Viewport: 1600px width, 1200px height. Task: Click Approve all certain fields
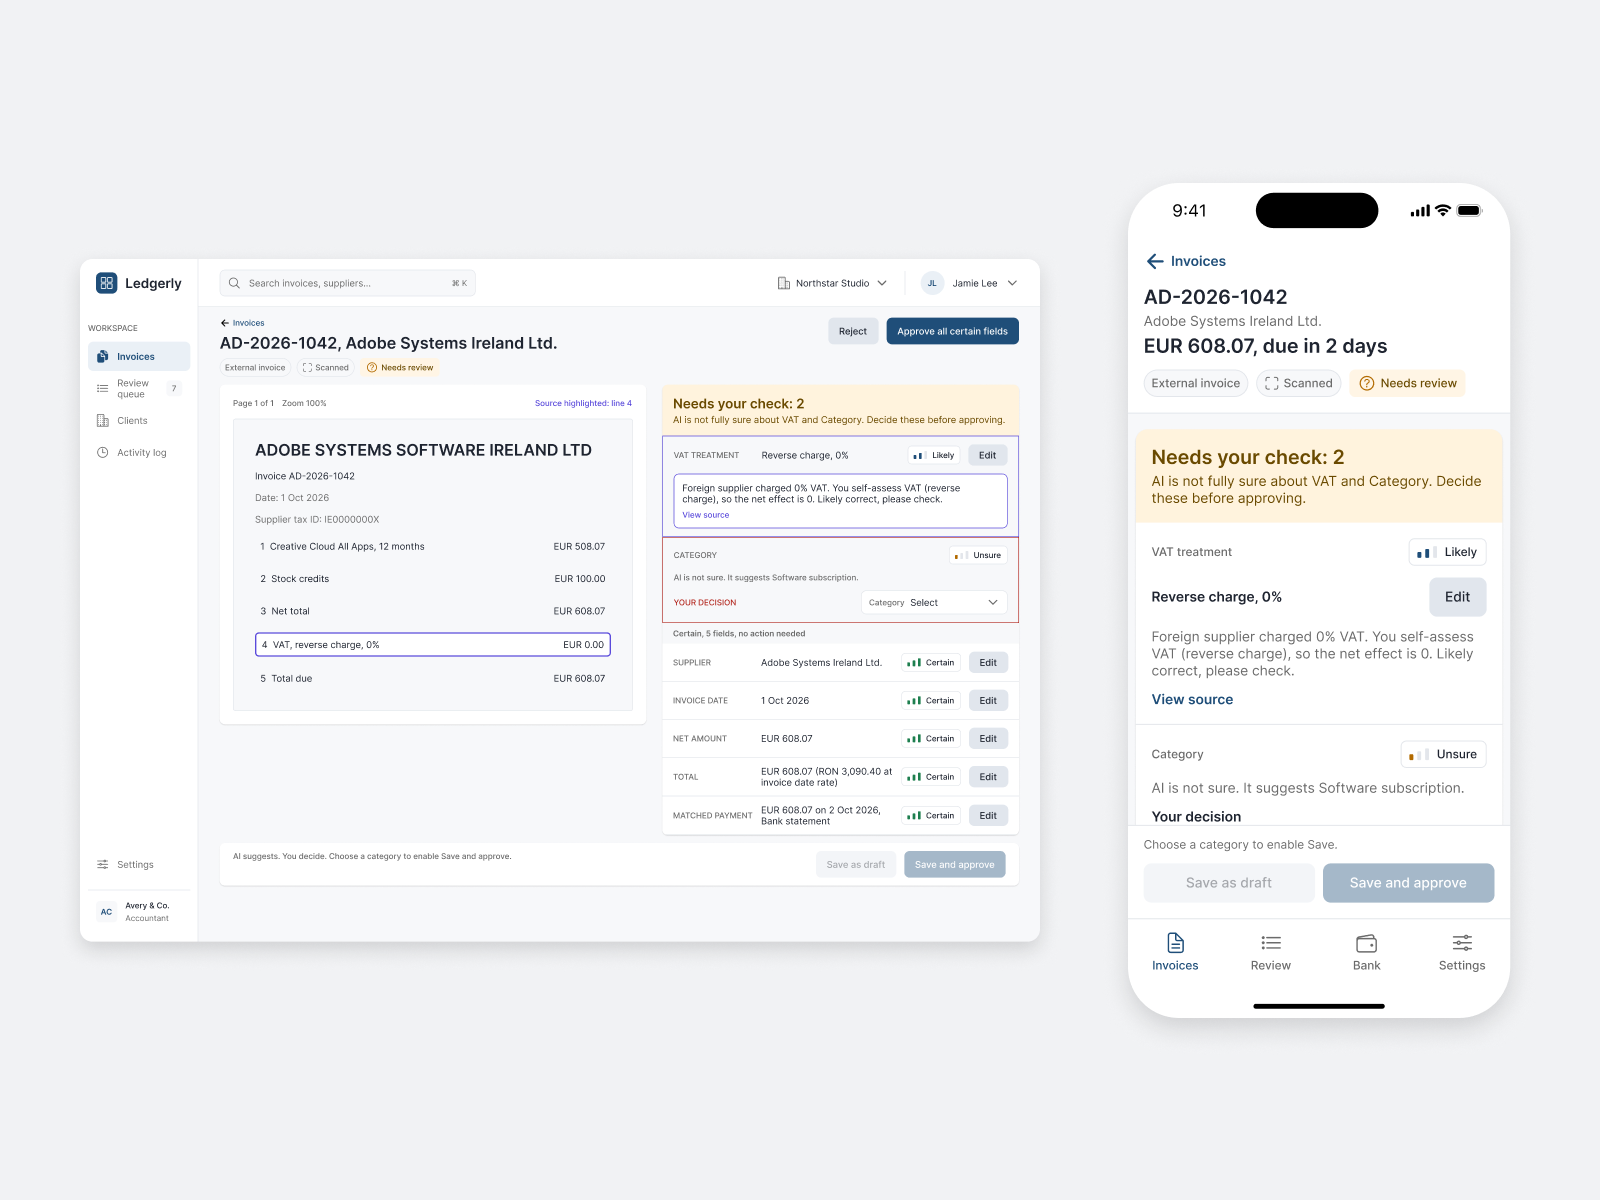coord(952,331)
